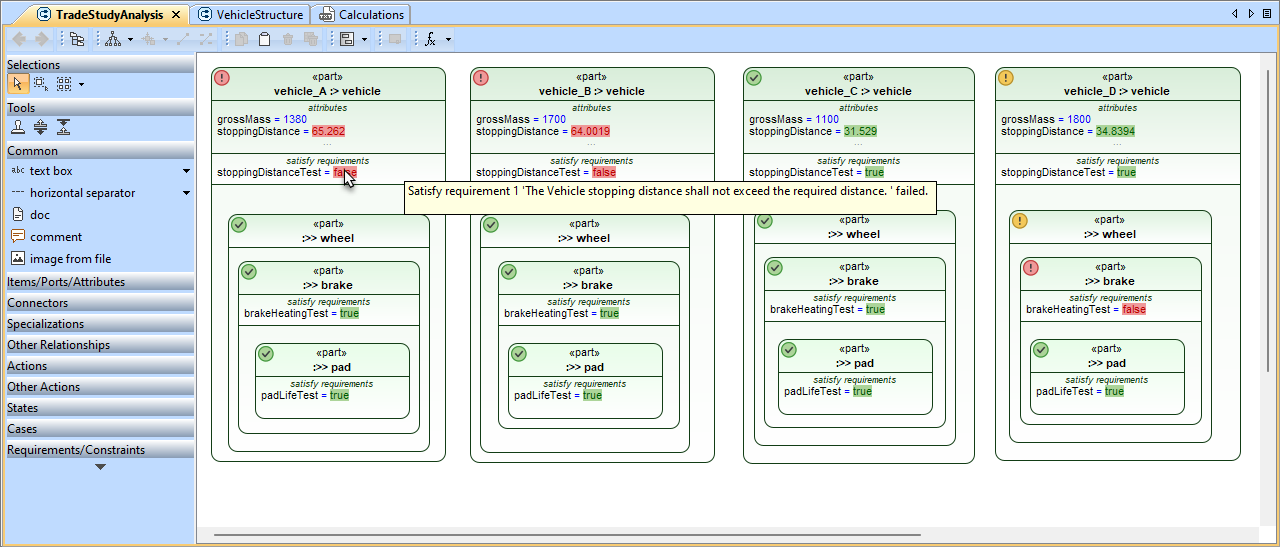The height and width of the screenshot is (547, 1280).
Task: Close the TradeStudyAnalysis tab
Action: (x=176, y=15)
